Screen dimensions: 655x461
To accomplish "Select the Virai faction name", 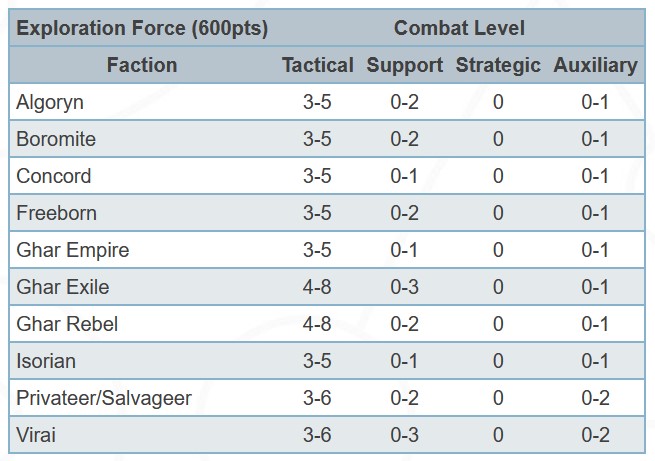I will point(36,435).
